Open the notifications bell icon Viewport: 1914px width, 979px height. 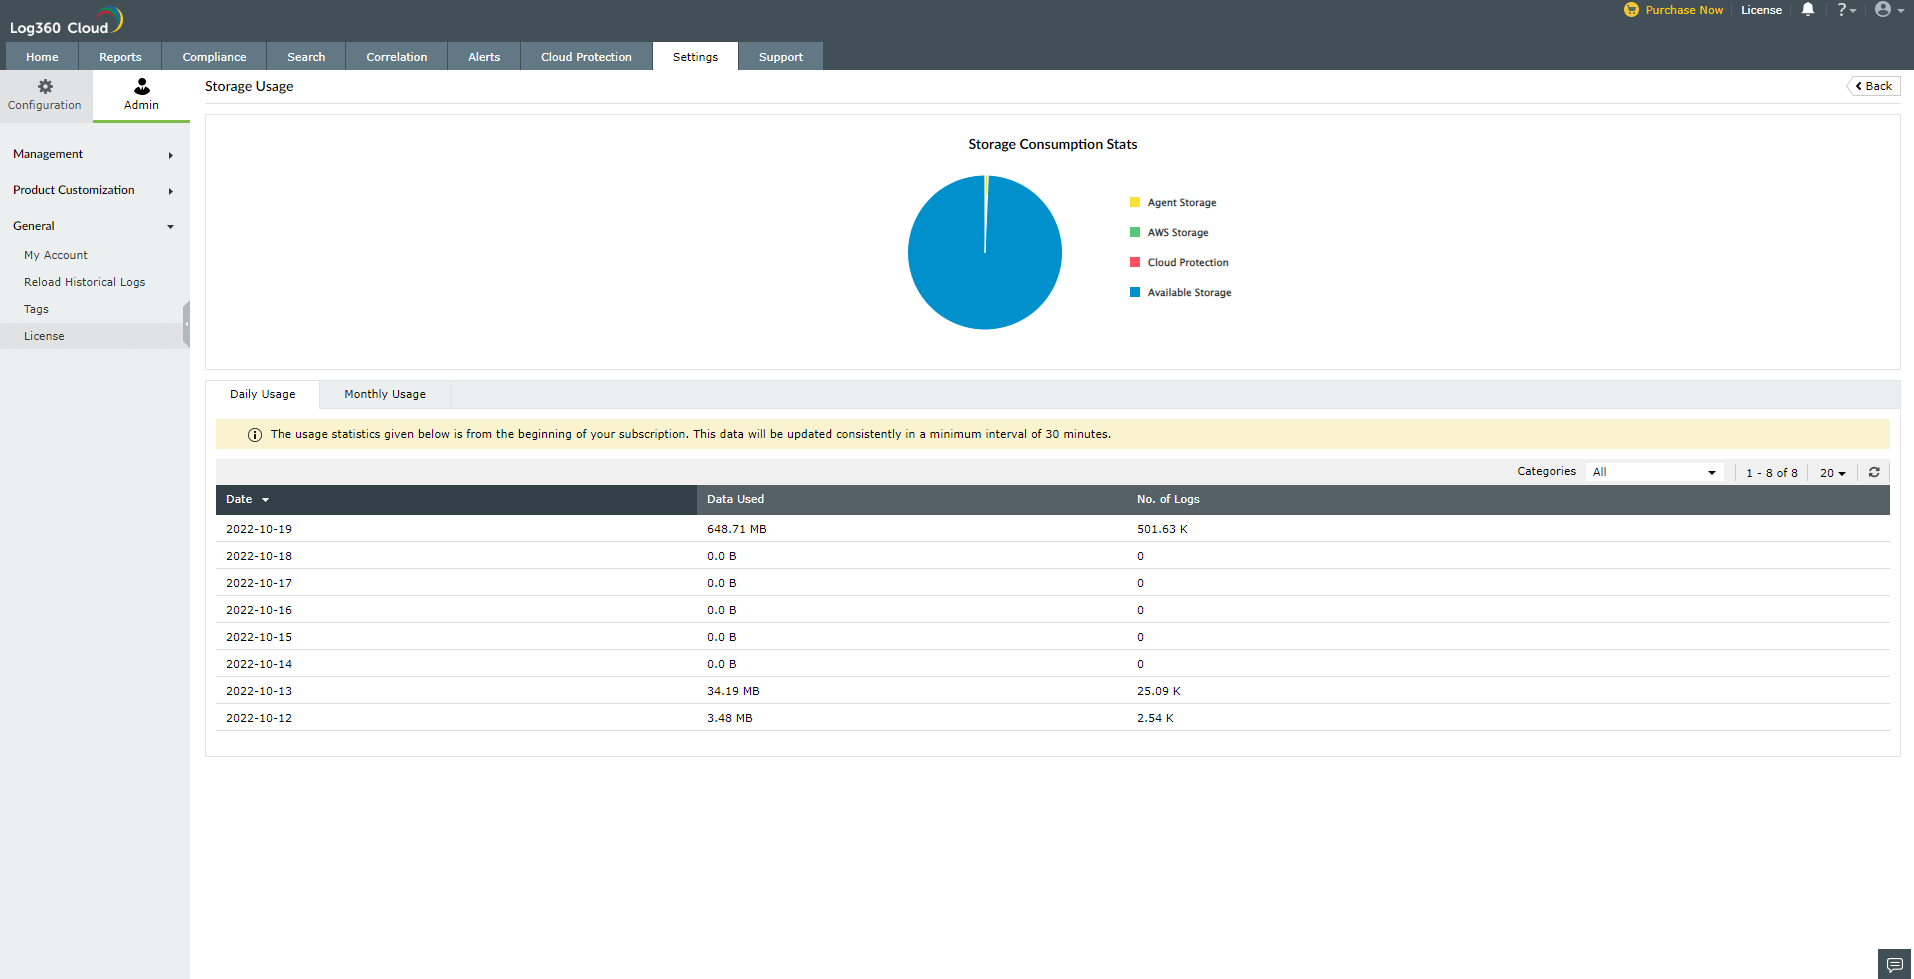pos(1808,10)
